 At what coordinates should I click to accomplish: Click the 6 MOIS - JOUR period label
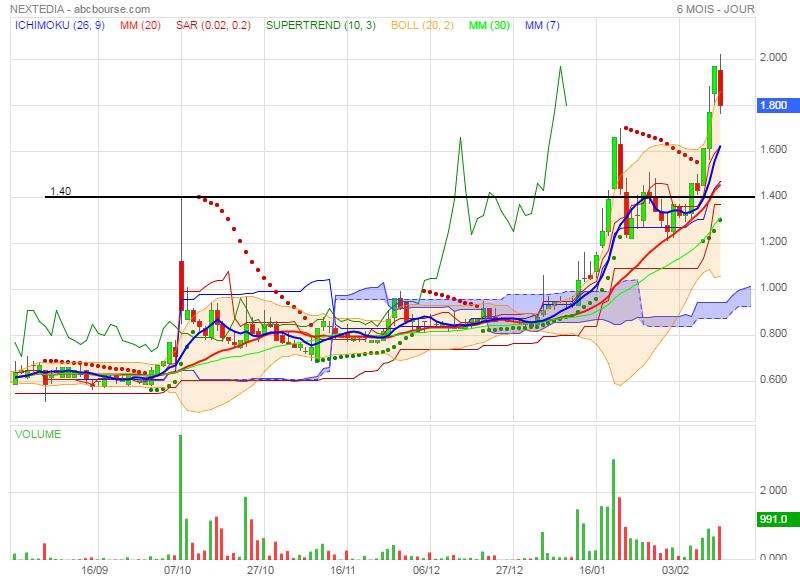715,9
